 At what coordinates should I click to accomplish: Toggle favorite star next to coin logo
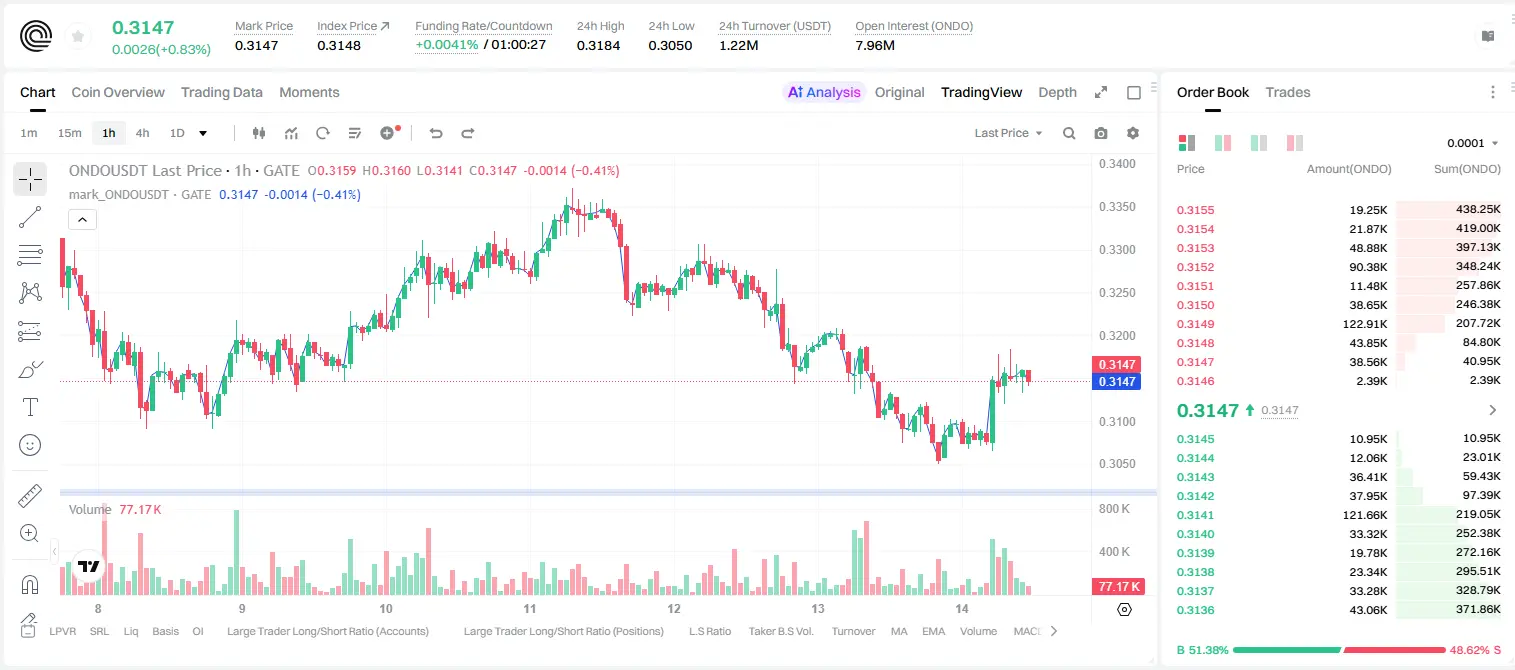pos(78,37)
